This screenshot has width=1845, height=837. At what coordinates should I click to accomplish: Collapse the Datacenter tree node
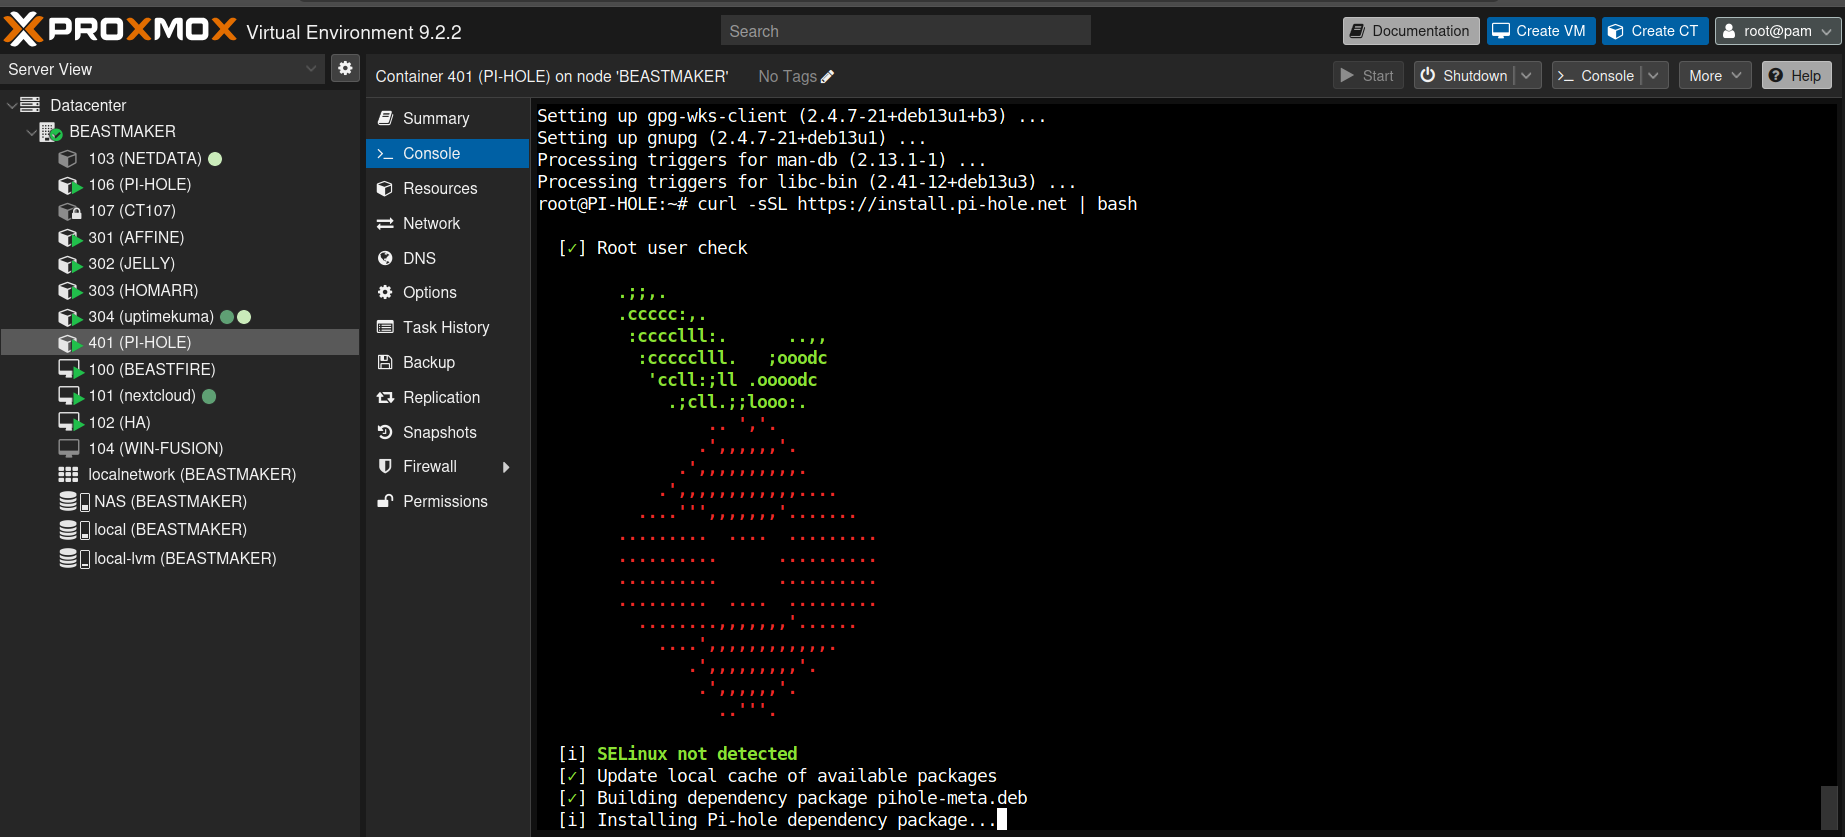12,105
